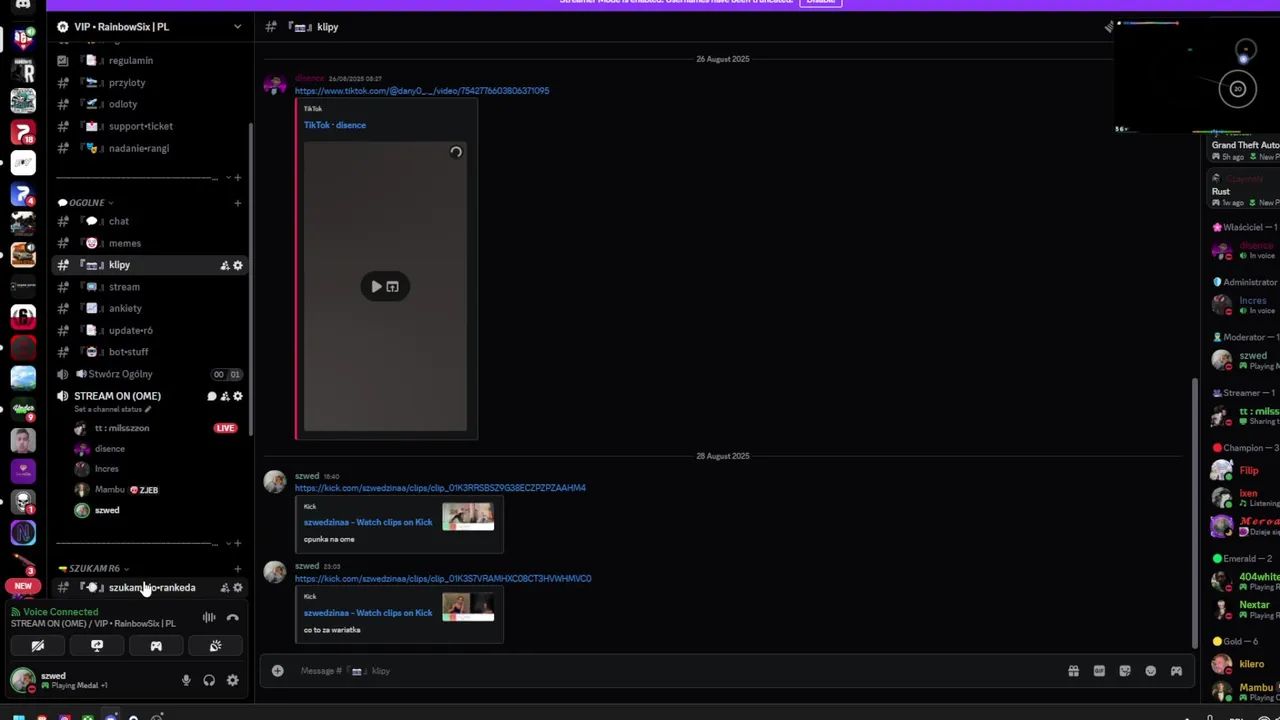The image size is (1280, 720).
Task: Click Set a channel status
Action: coord(112,410)
